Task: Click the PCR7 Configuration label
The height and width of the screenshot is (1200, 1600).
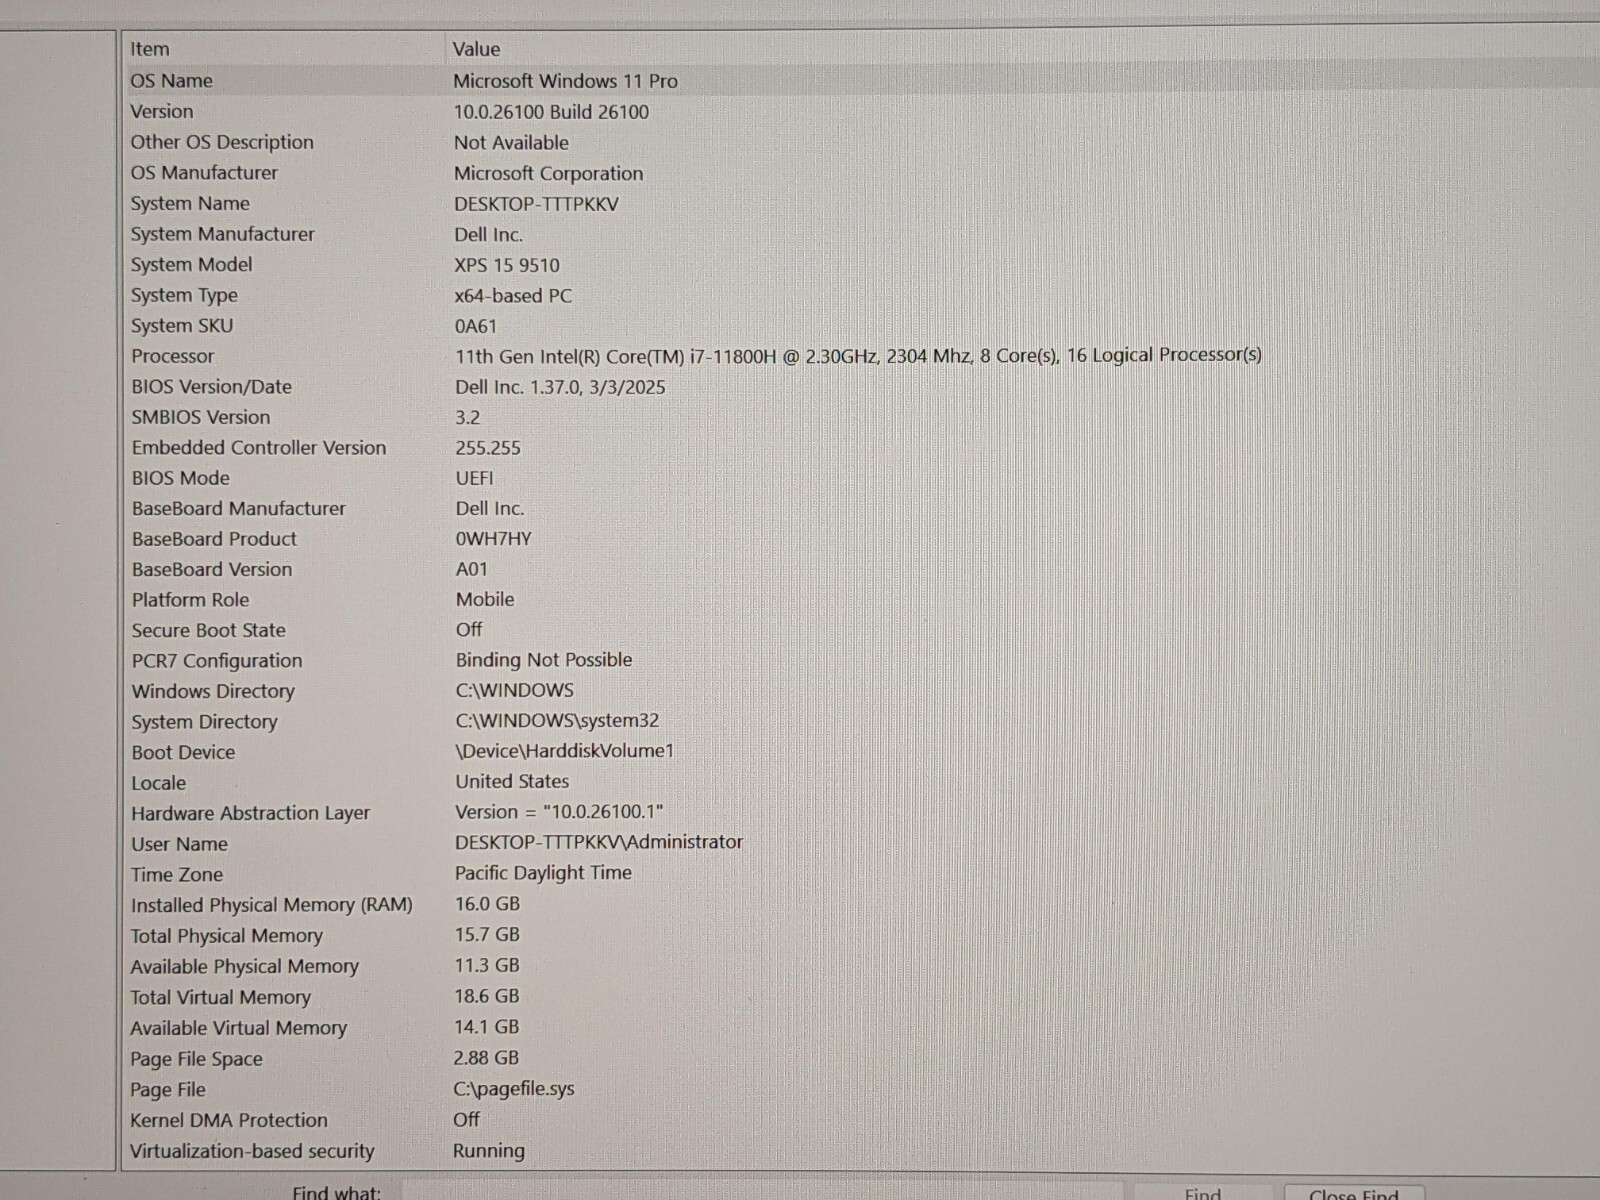Action: [216, 661]
